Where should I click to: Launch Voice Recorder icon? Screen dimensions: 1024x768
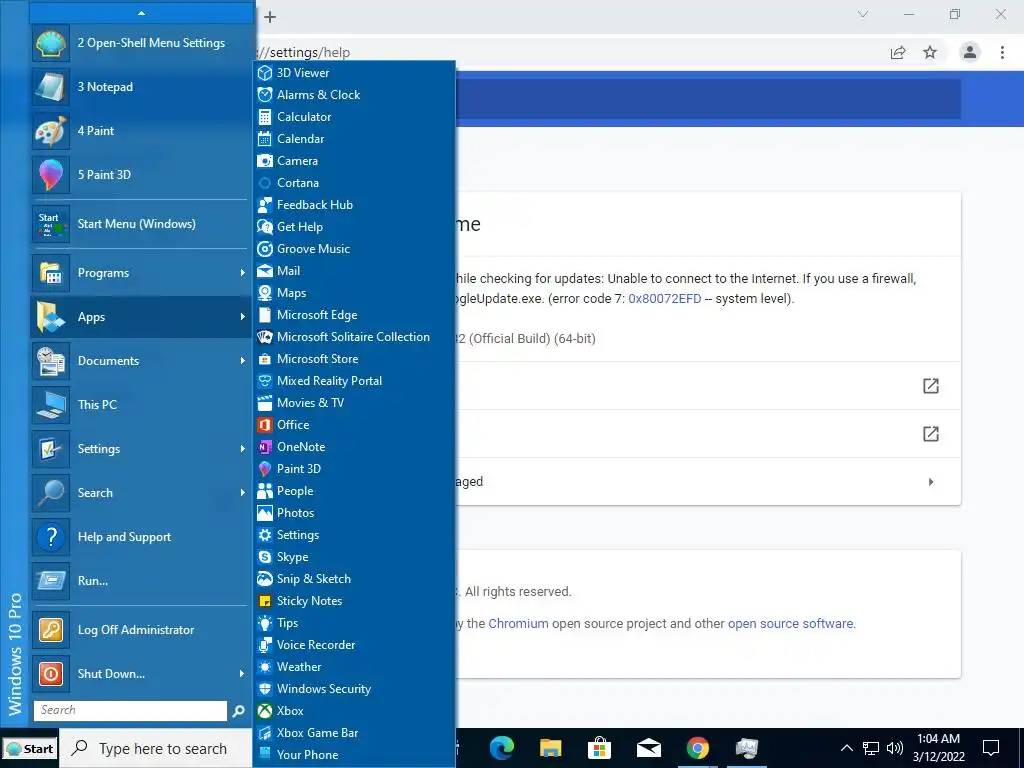[x=264, y=645]
